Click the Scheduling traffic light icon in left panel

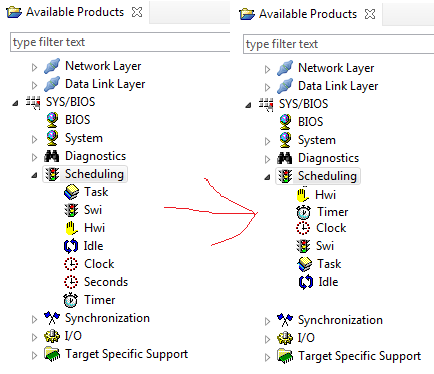pos(52,174)
